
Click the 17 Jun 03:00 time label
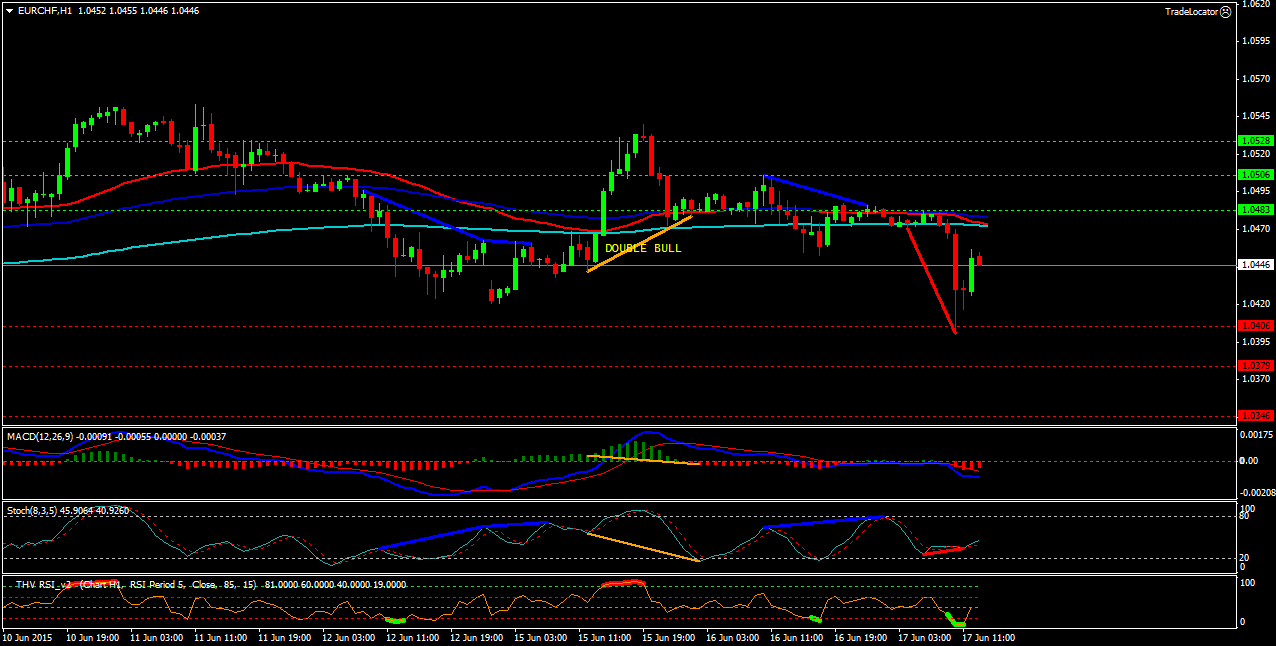coord(924,637)
